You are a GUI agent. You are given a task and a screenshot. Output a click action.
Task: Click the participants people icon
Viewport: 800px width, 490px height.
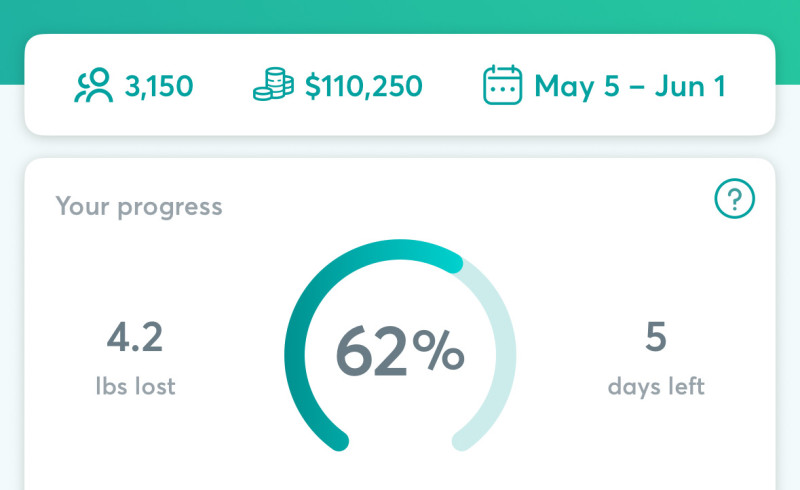tap(93, 85)
